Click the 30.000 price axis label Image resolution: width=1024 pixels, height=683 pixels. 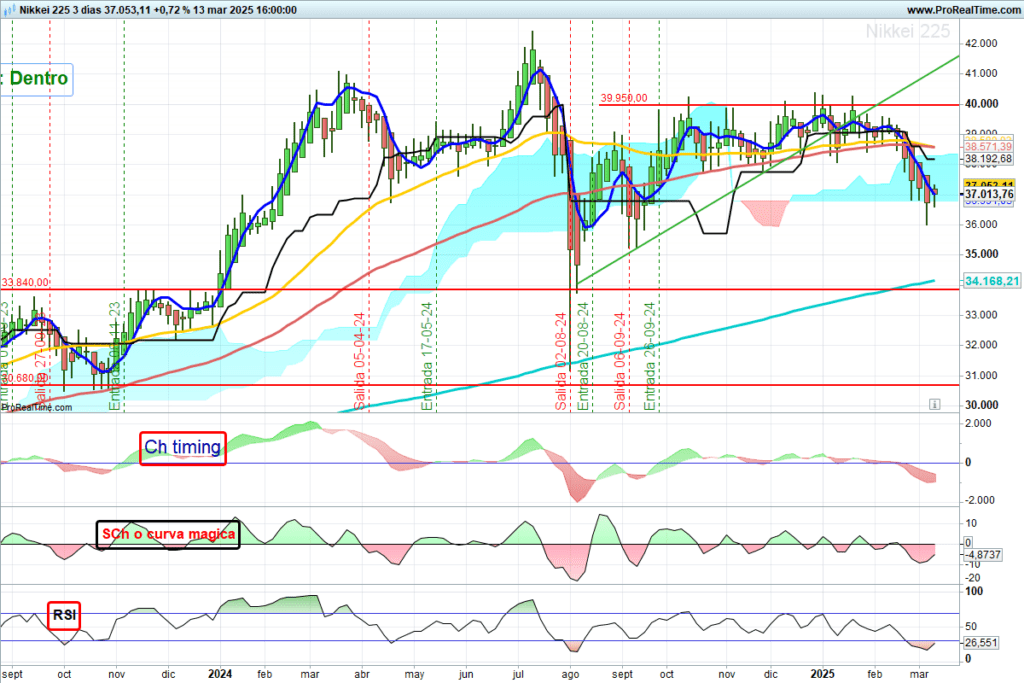tap(981, 405)
